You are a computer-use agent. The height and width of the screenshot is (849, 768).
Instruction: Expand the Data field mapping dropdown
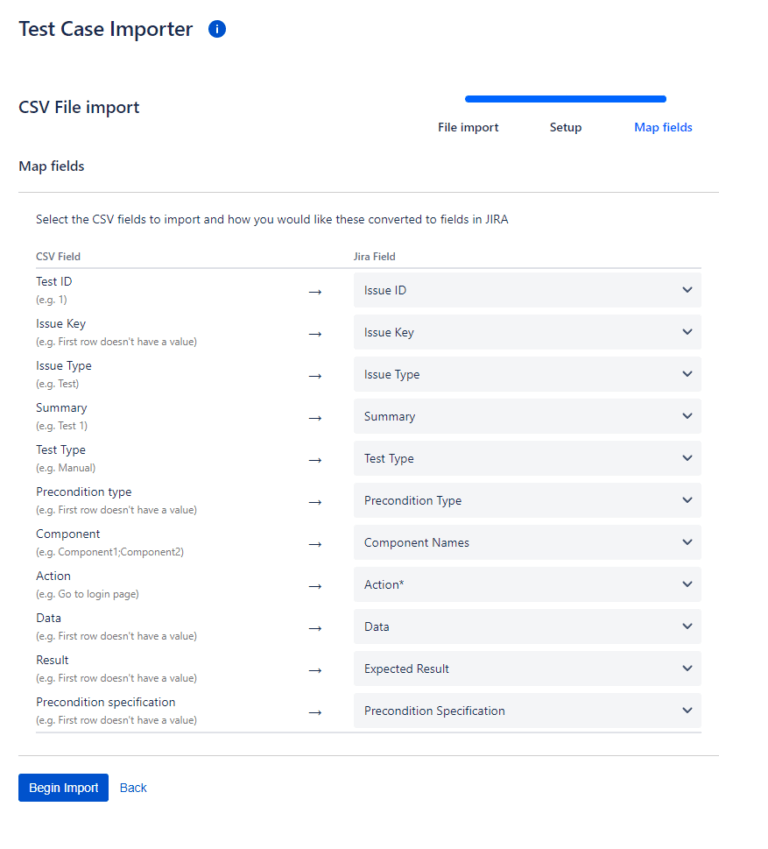coord(528,626)
